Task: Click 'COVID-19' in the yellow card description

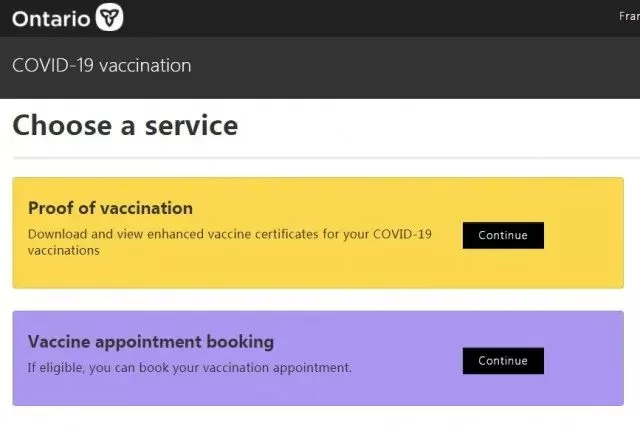Action: point(402,234)
